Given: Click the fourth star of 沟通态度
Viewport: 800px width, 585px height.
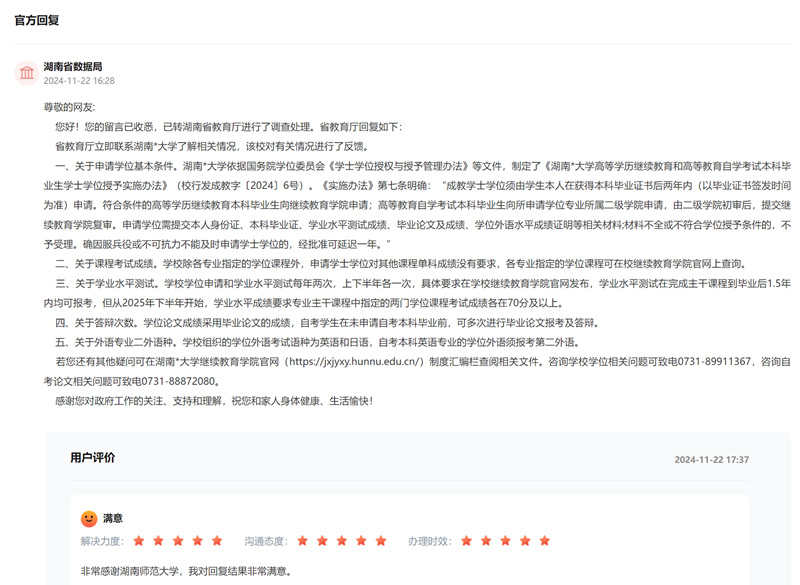Looking at the screenshot, I should (x=361, y=541).
